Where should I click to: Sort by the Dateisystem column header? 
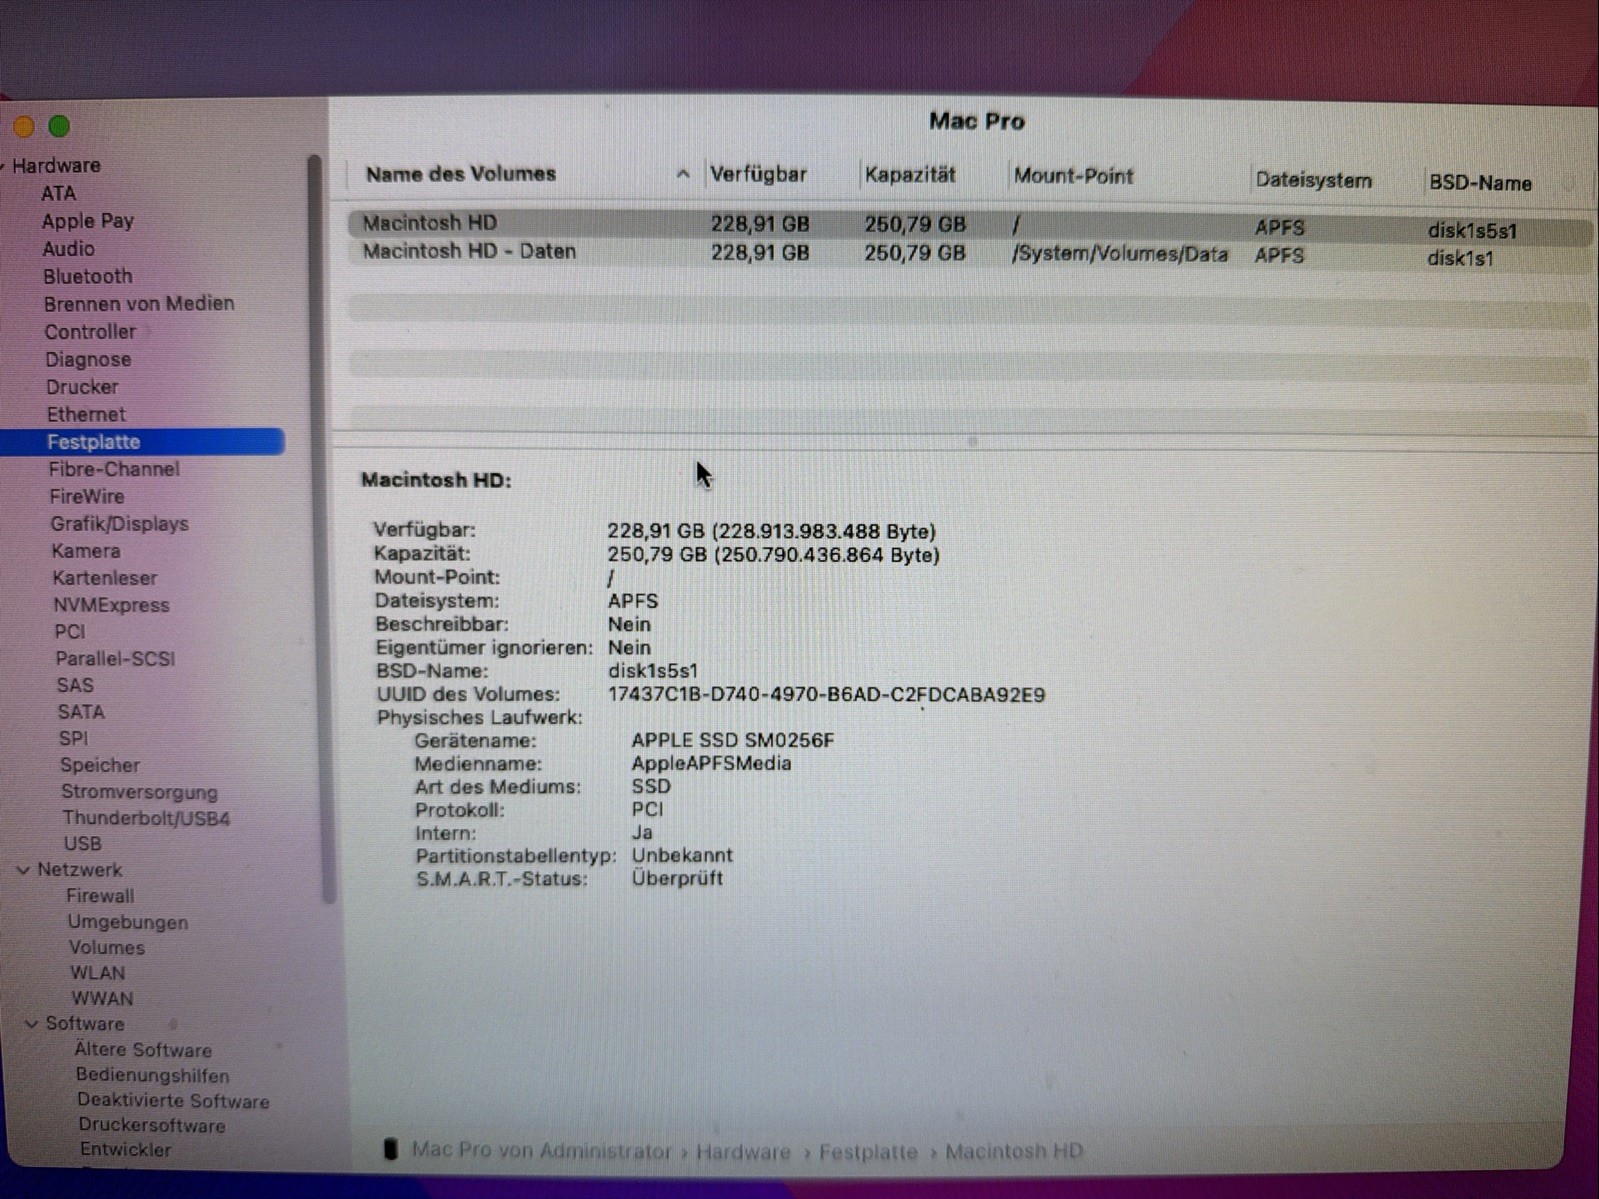point(1313,180)
